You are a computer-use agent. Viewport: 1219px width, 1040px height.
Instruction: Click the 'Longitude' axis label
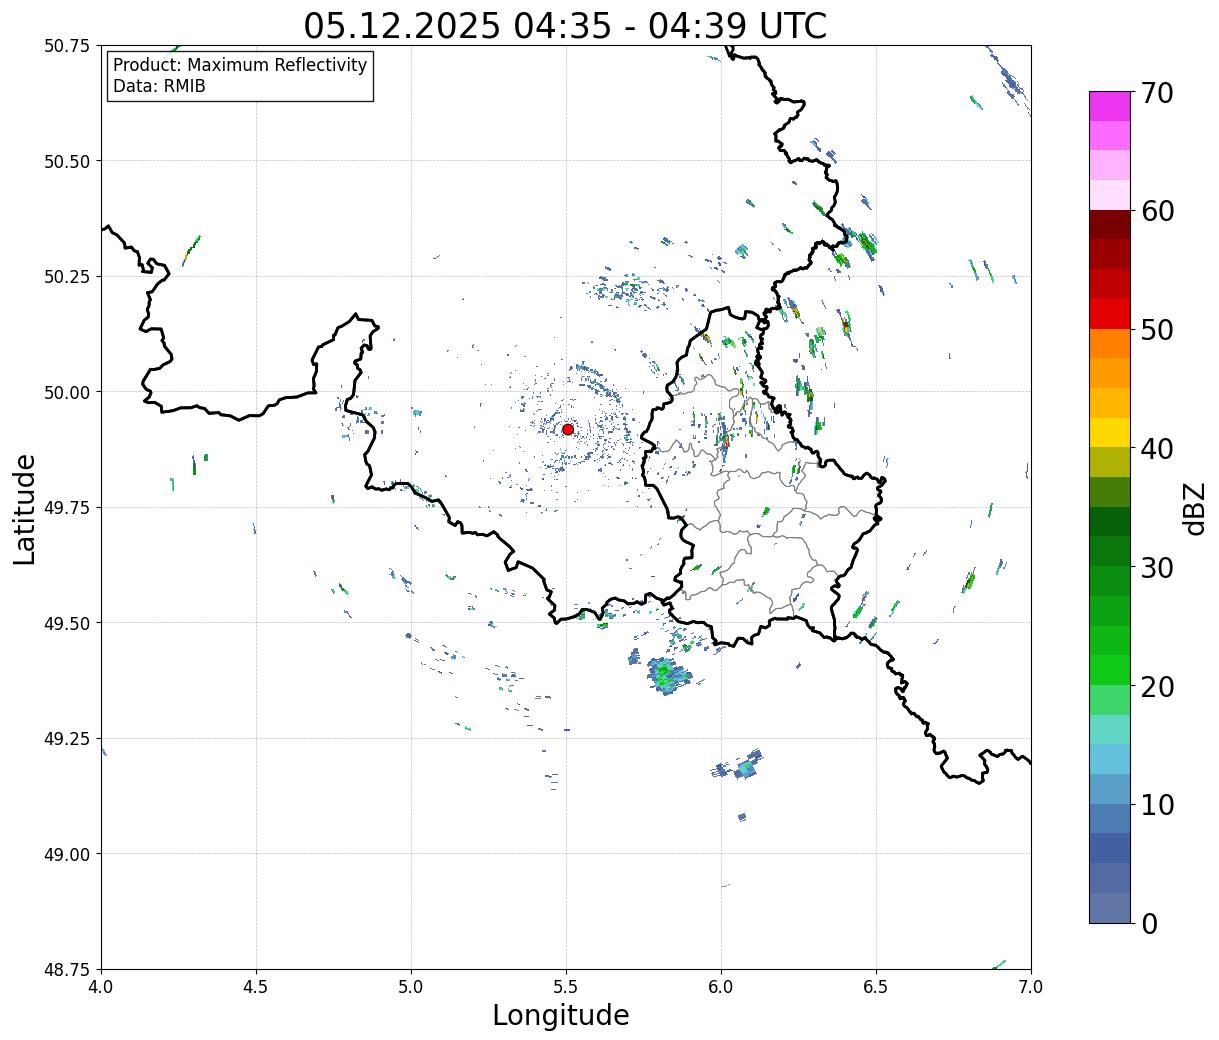(561, 1015)
